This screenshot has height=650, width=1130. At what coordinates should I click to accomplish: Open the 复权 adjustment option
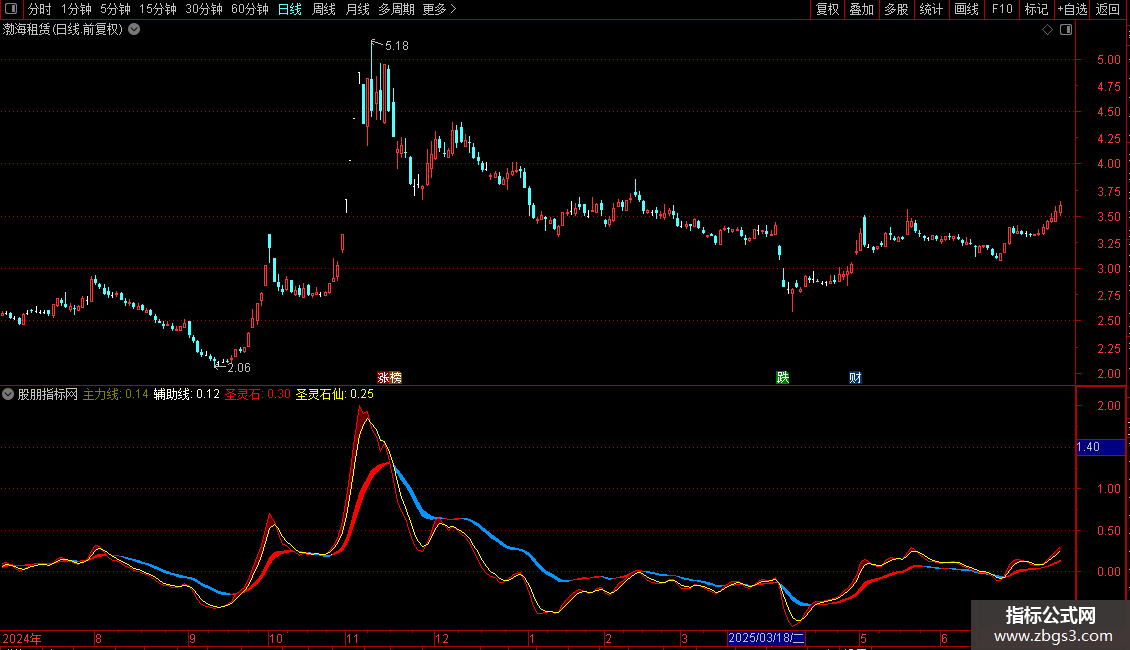827,9
